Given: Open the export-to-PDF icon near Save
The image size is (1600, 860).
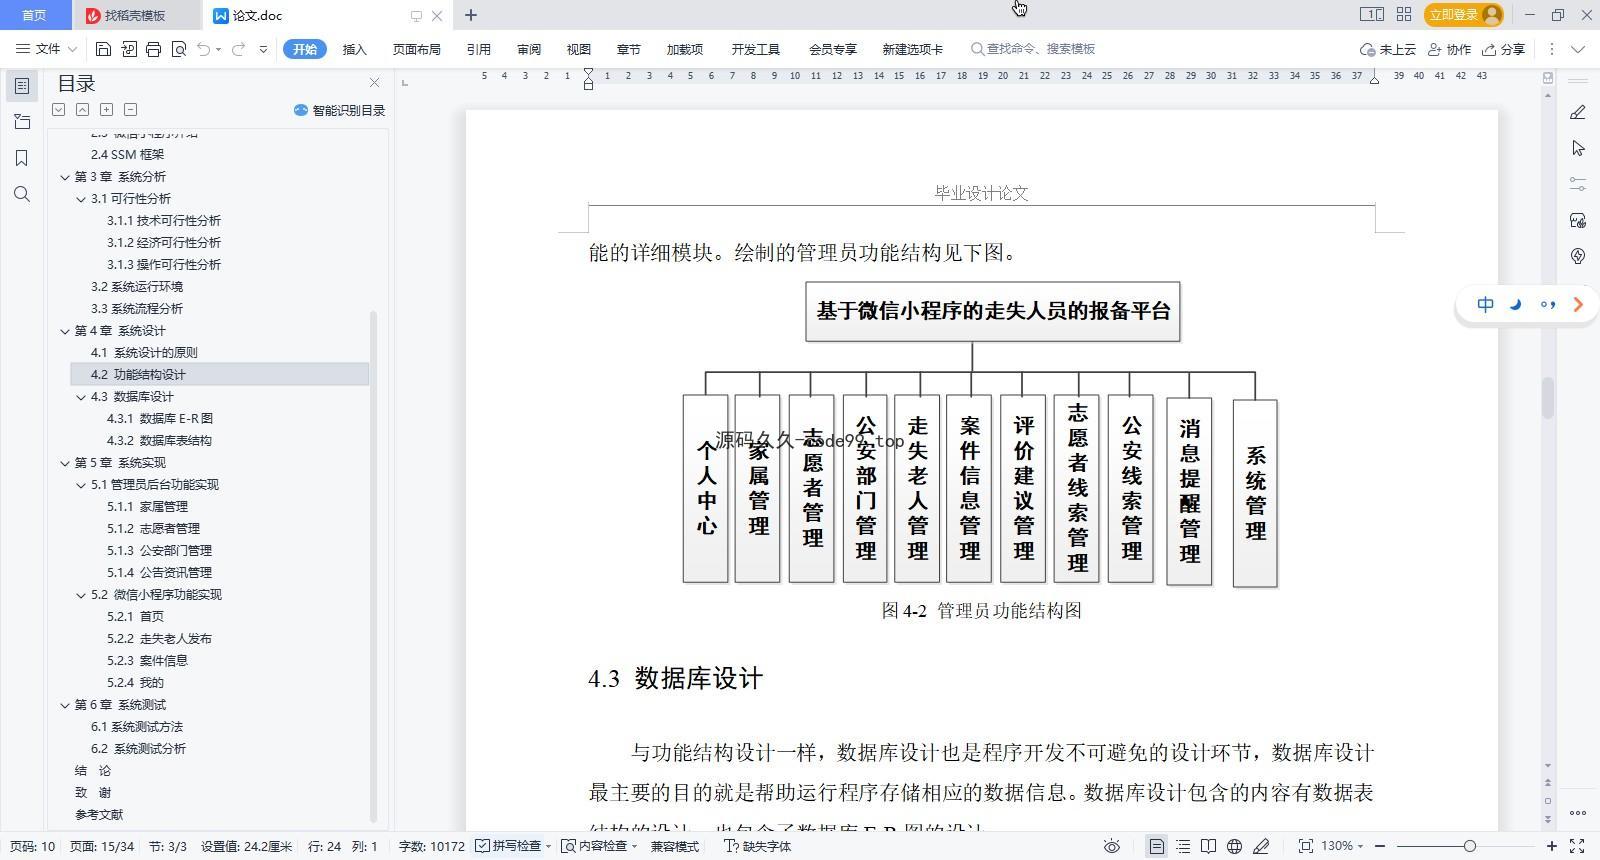Looking at the screenshot, I should point(129,49).
